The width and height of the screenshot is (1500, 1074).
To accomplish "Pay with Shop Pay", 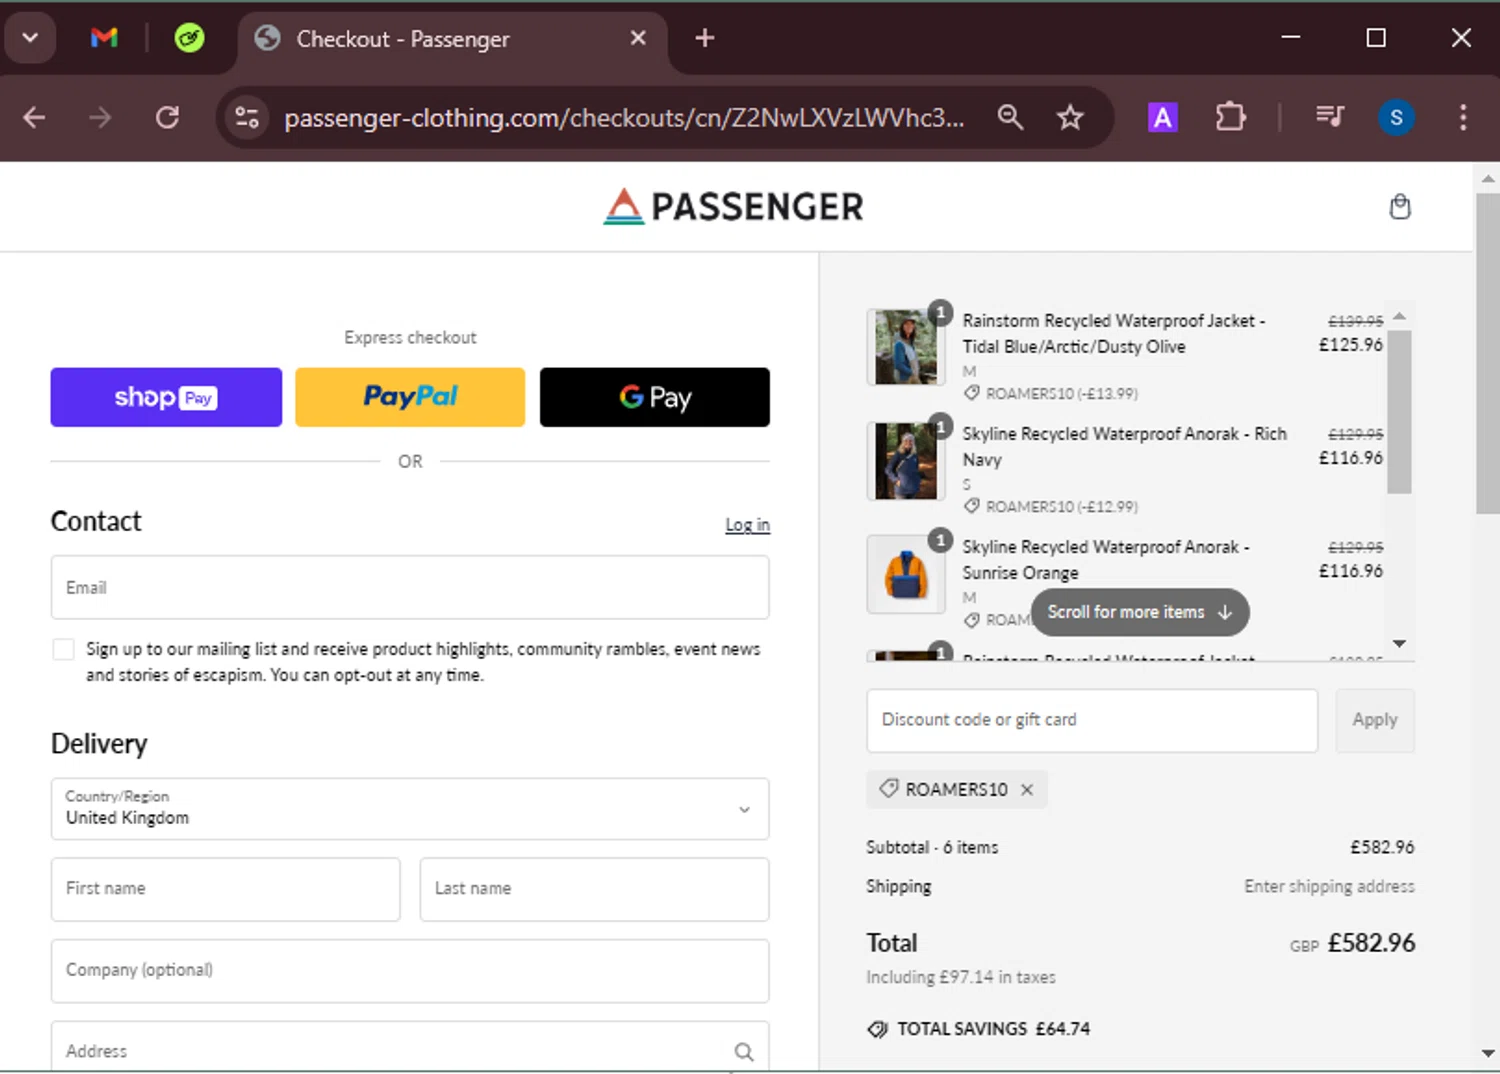I will [166, 397].
